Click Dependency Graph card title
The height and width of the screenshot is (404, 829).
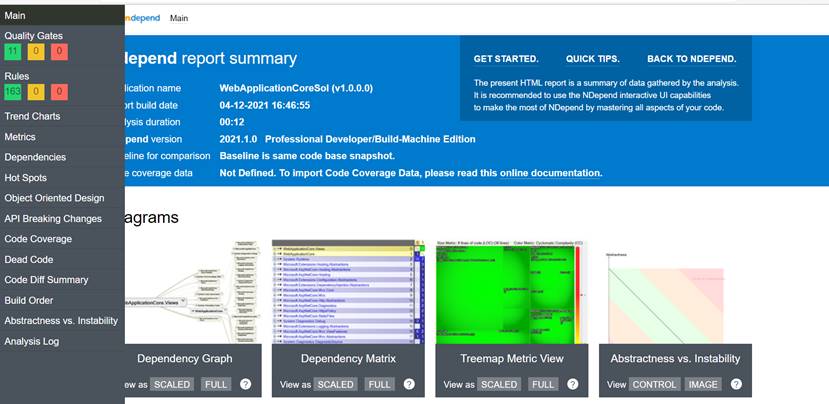click(x=185, y=359)
